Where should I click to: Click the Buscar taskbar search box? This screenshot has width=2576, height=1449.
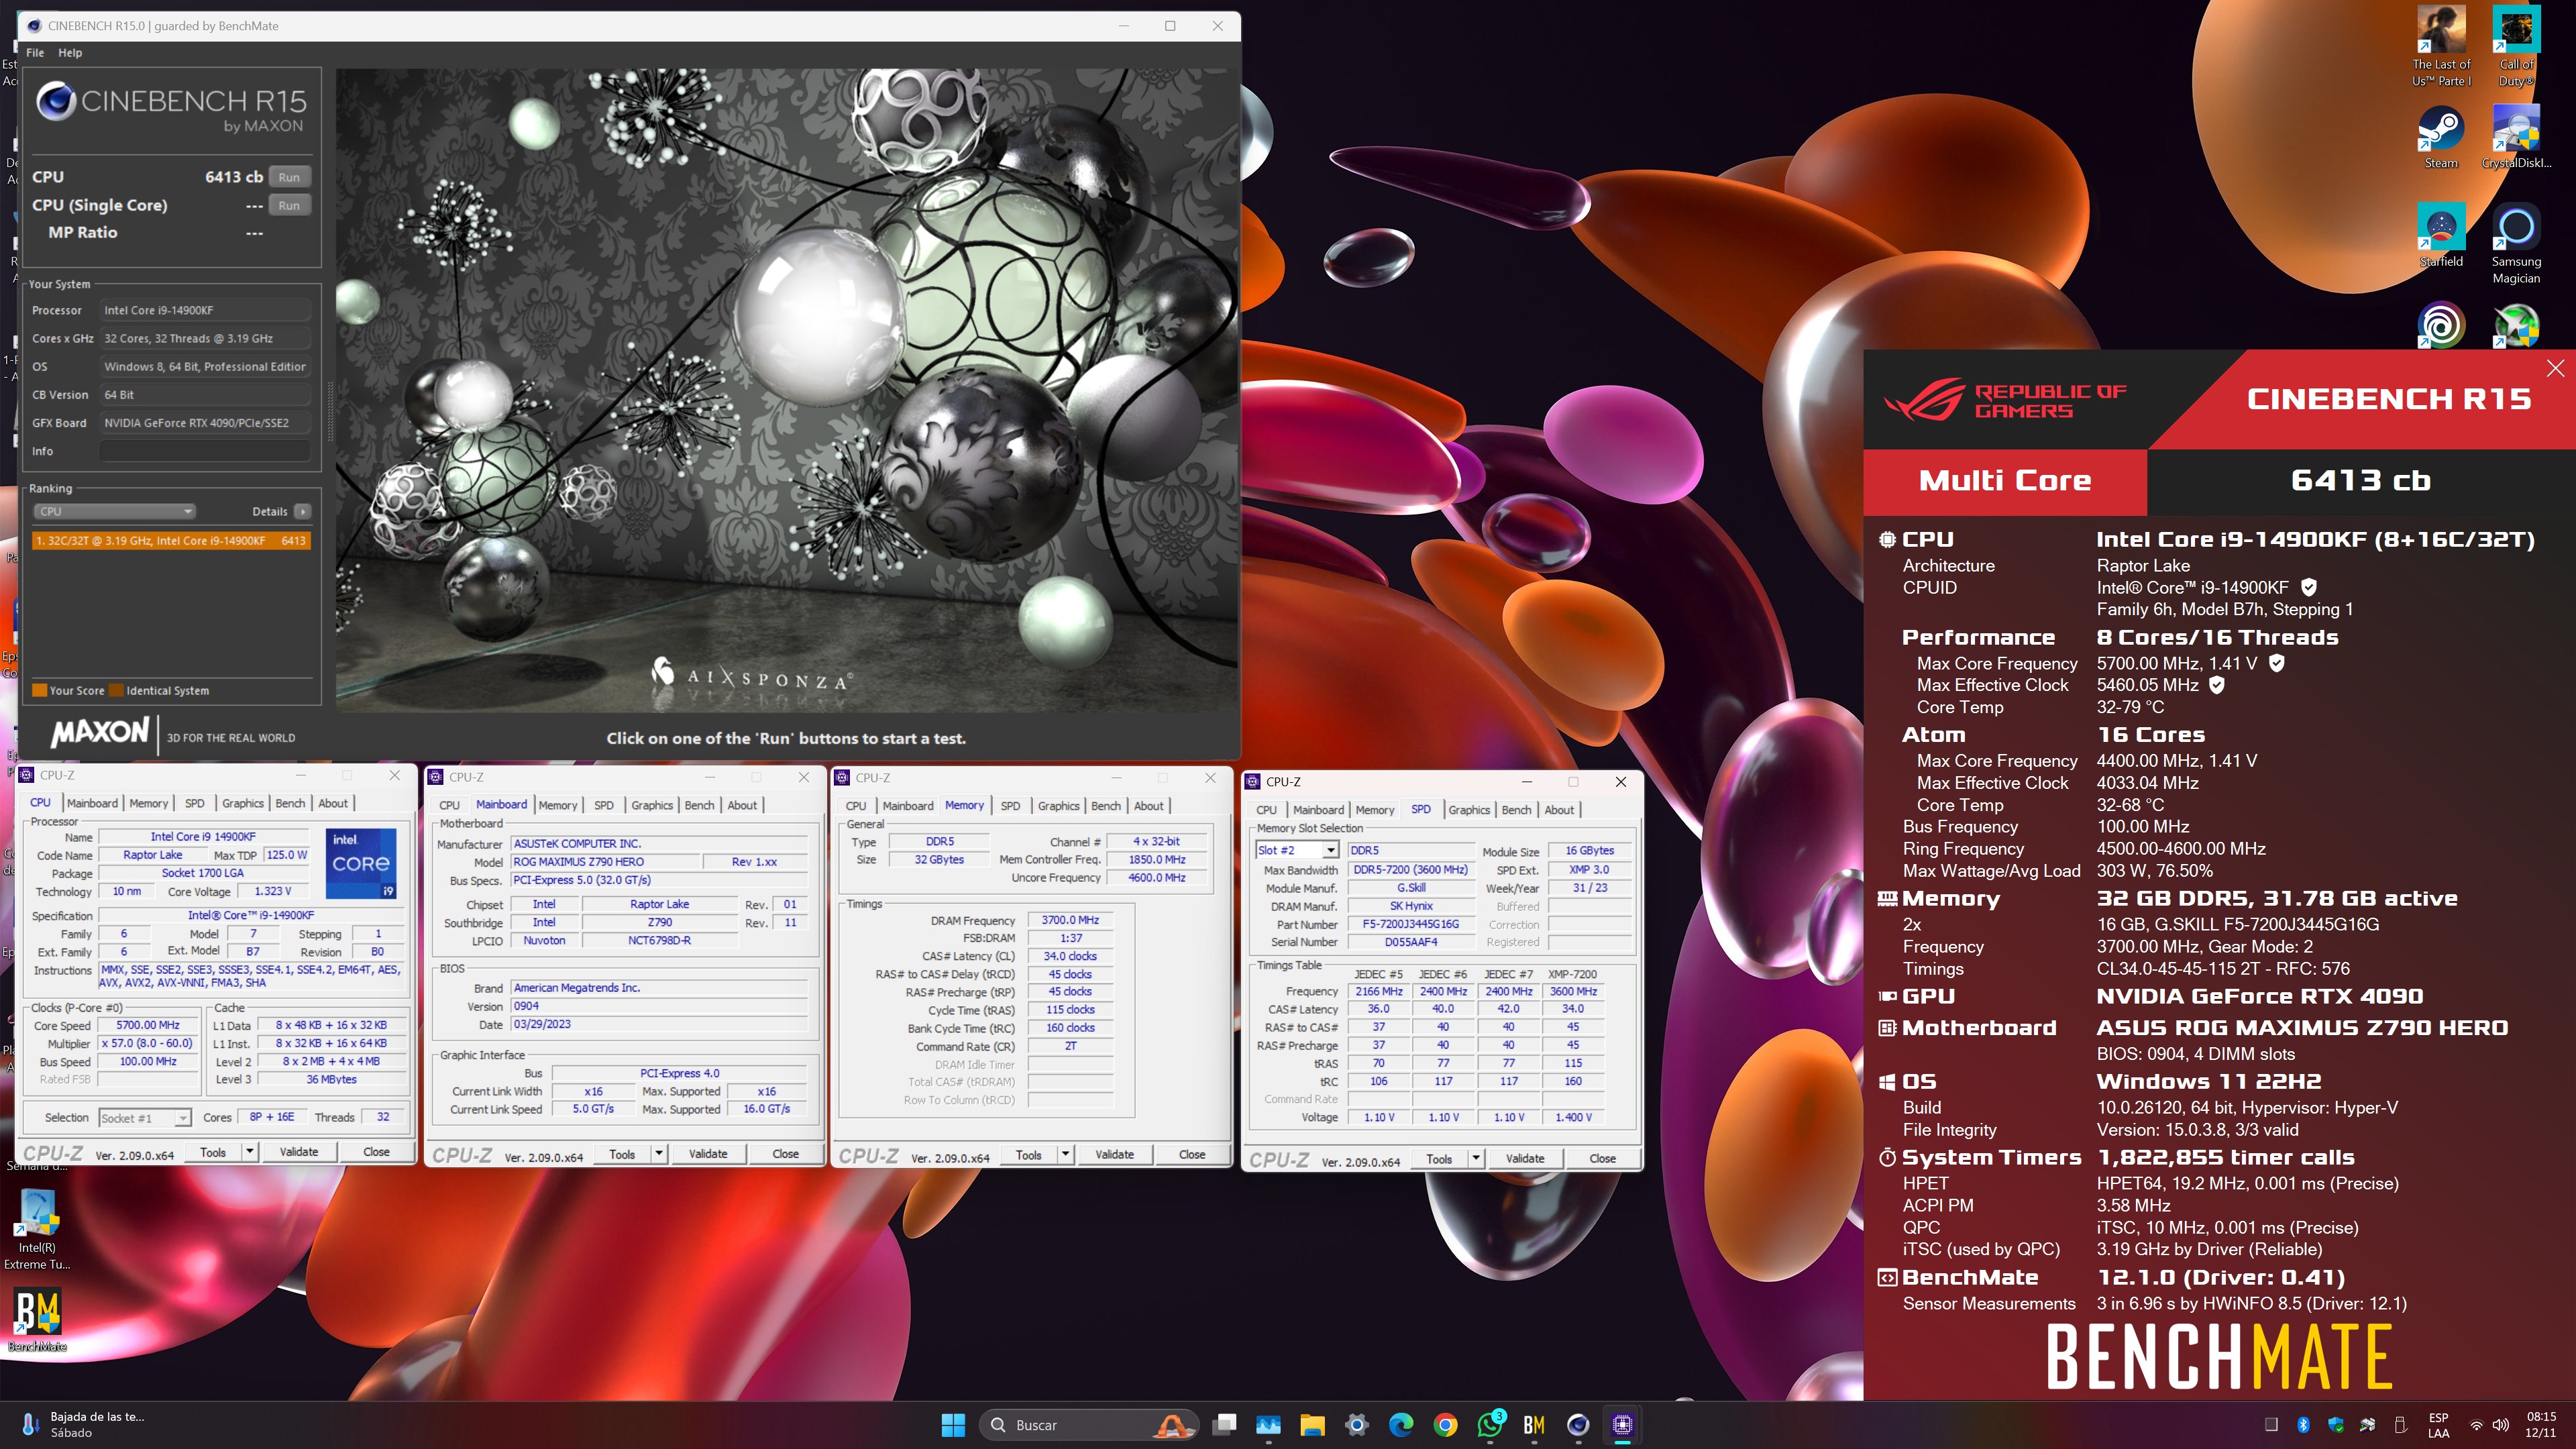coord(1089,1425)
